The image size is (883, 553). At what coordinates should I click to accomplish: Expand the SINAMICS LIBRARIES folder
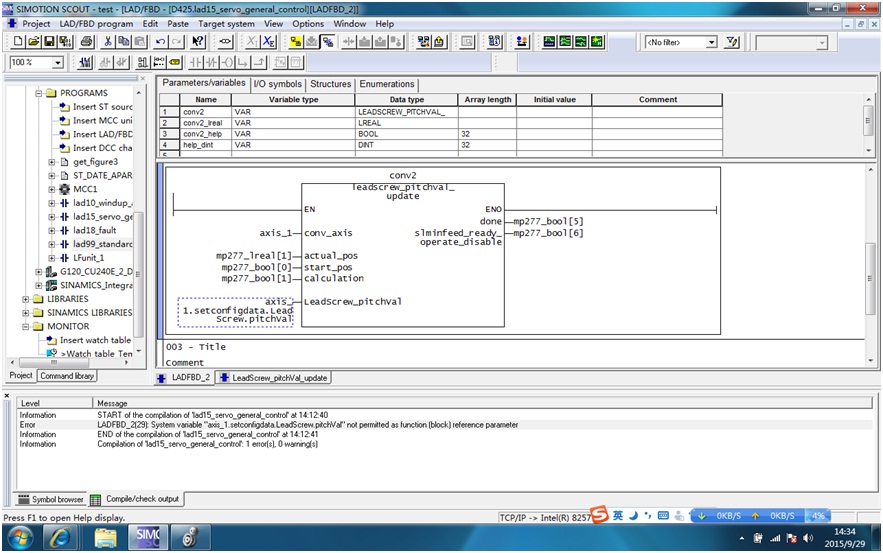coord(26,313)
